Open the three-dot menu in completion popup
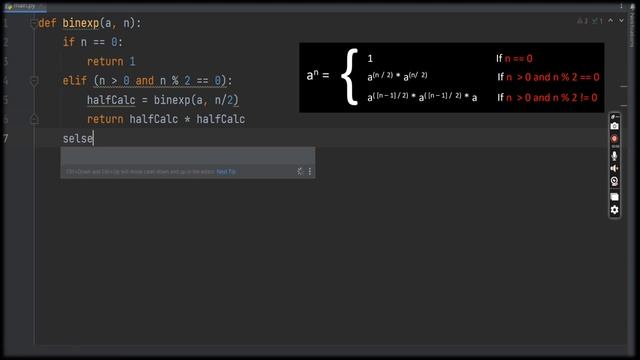The height and width of the screenshot is (360, 640). (310, 171)
